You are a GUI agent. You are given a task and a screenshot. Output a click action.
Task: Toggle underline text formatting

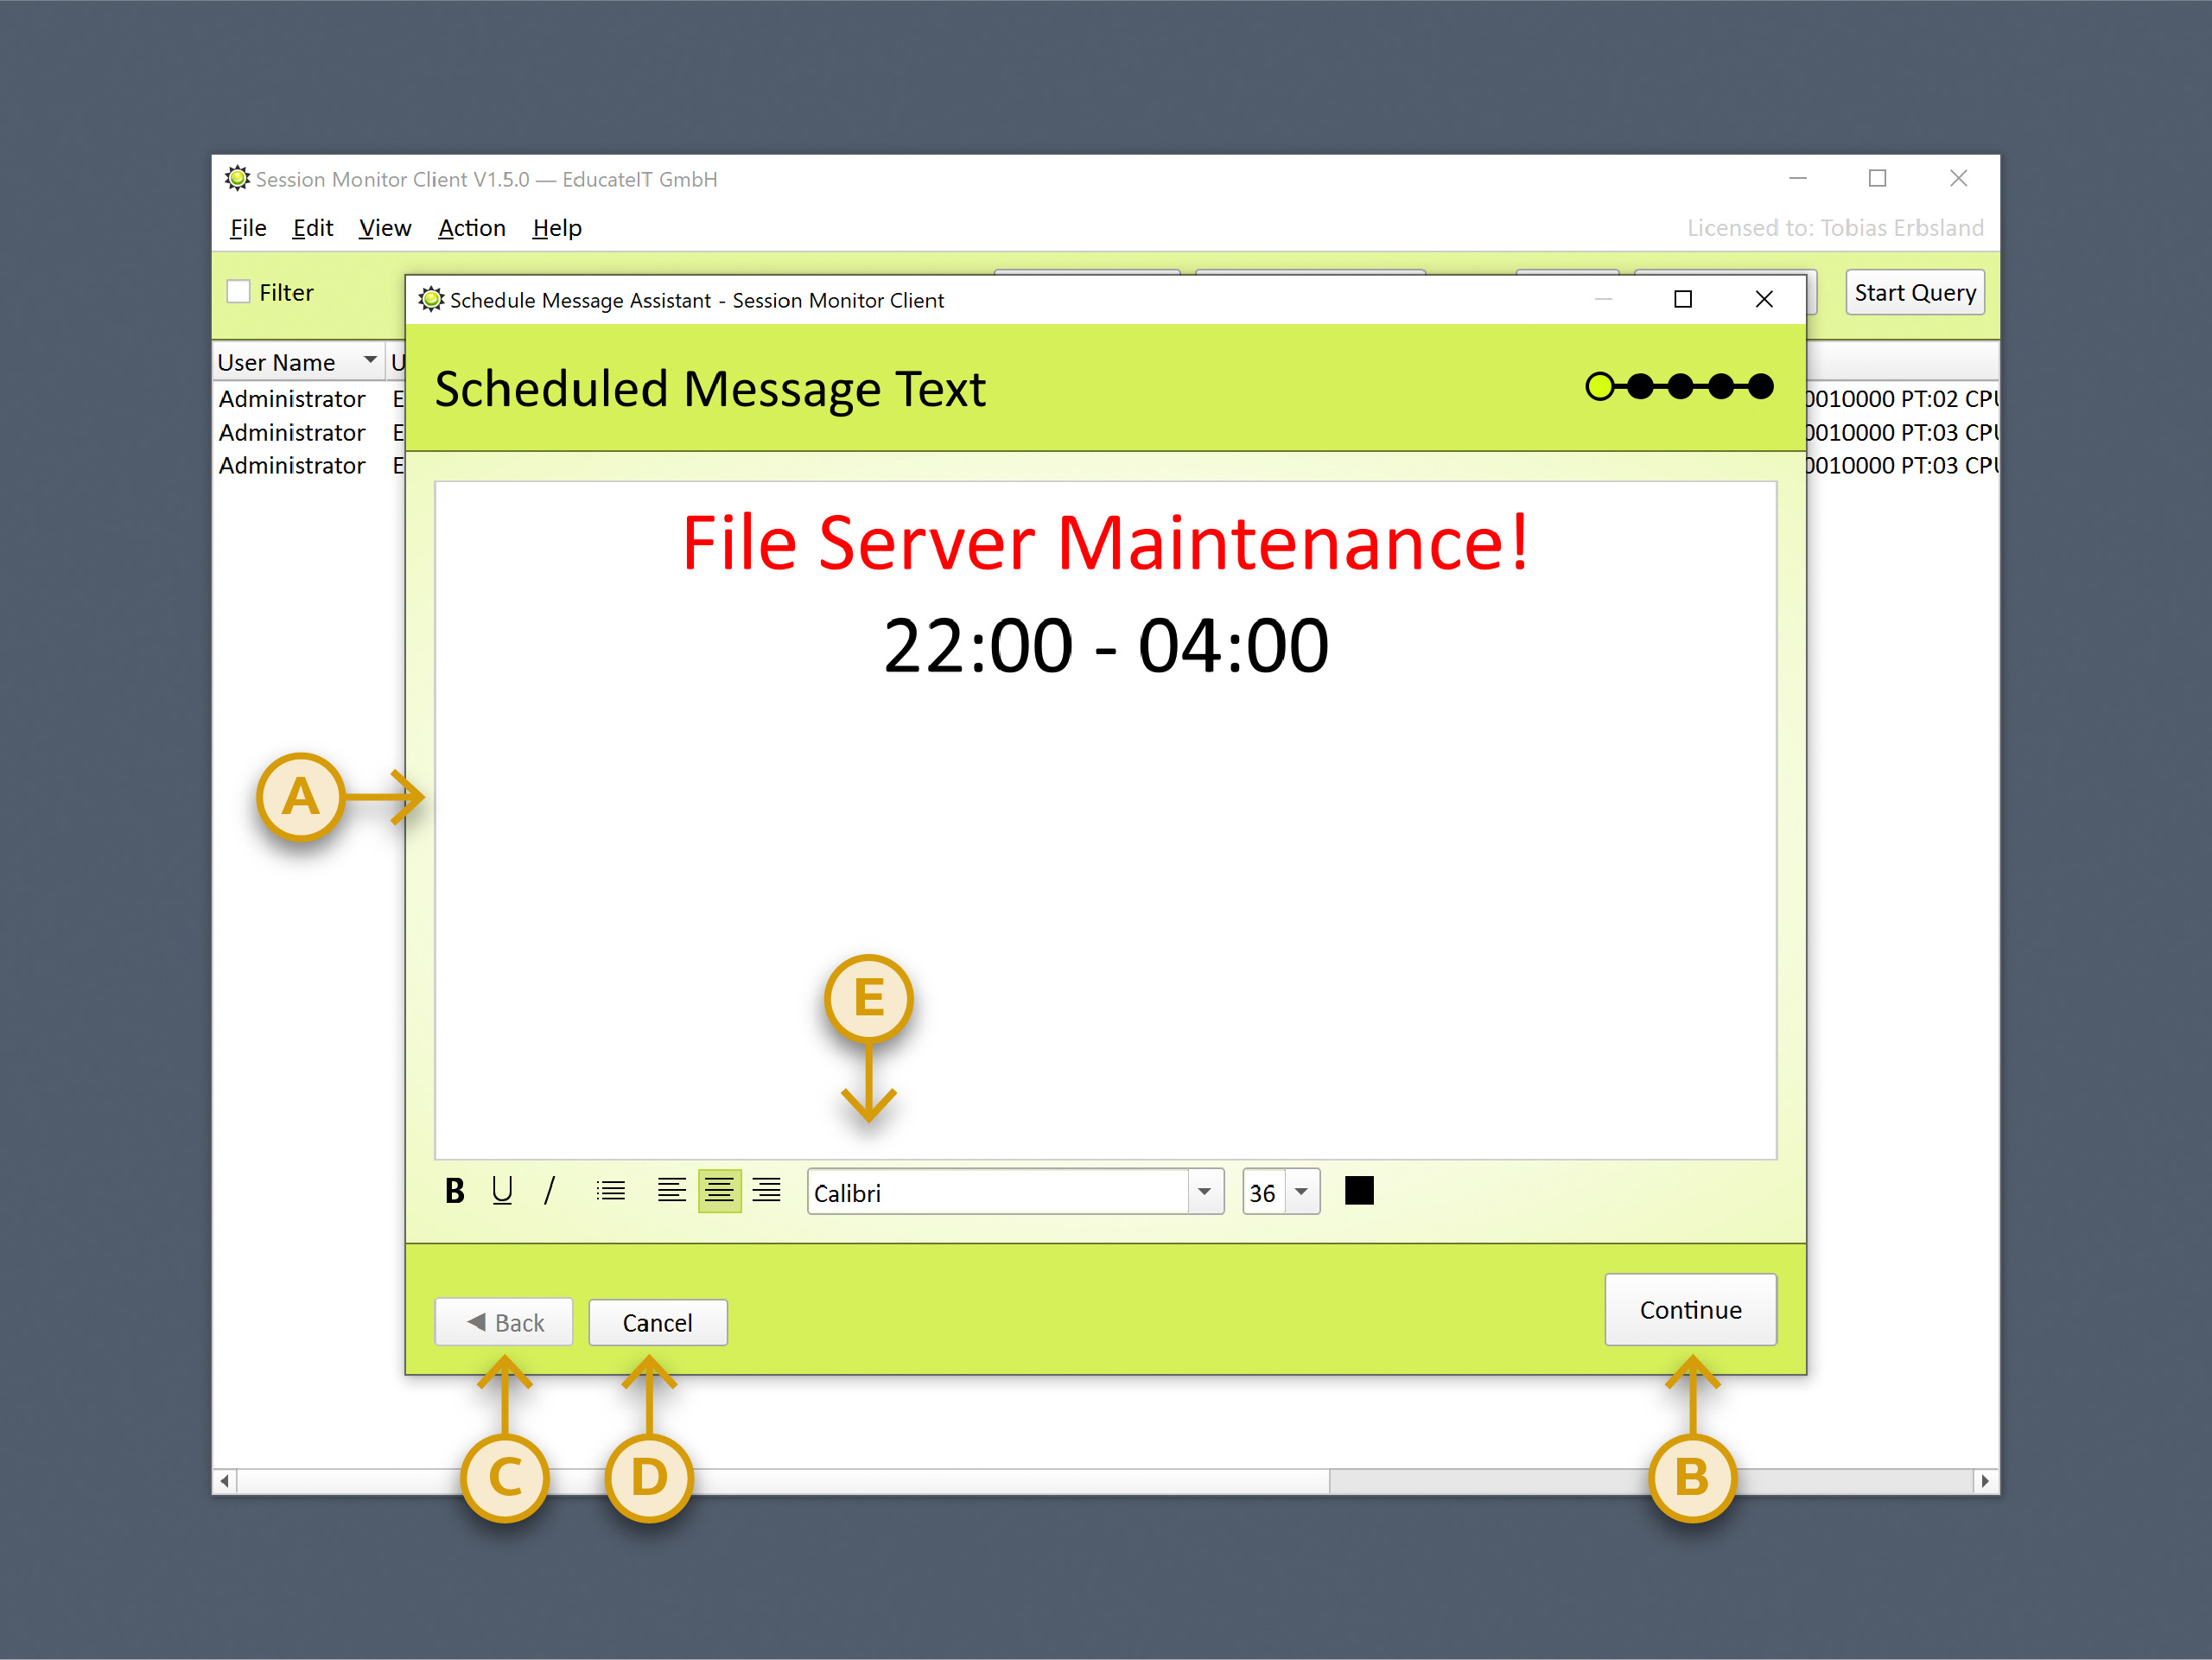click(x=502, y=1191)
